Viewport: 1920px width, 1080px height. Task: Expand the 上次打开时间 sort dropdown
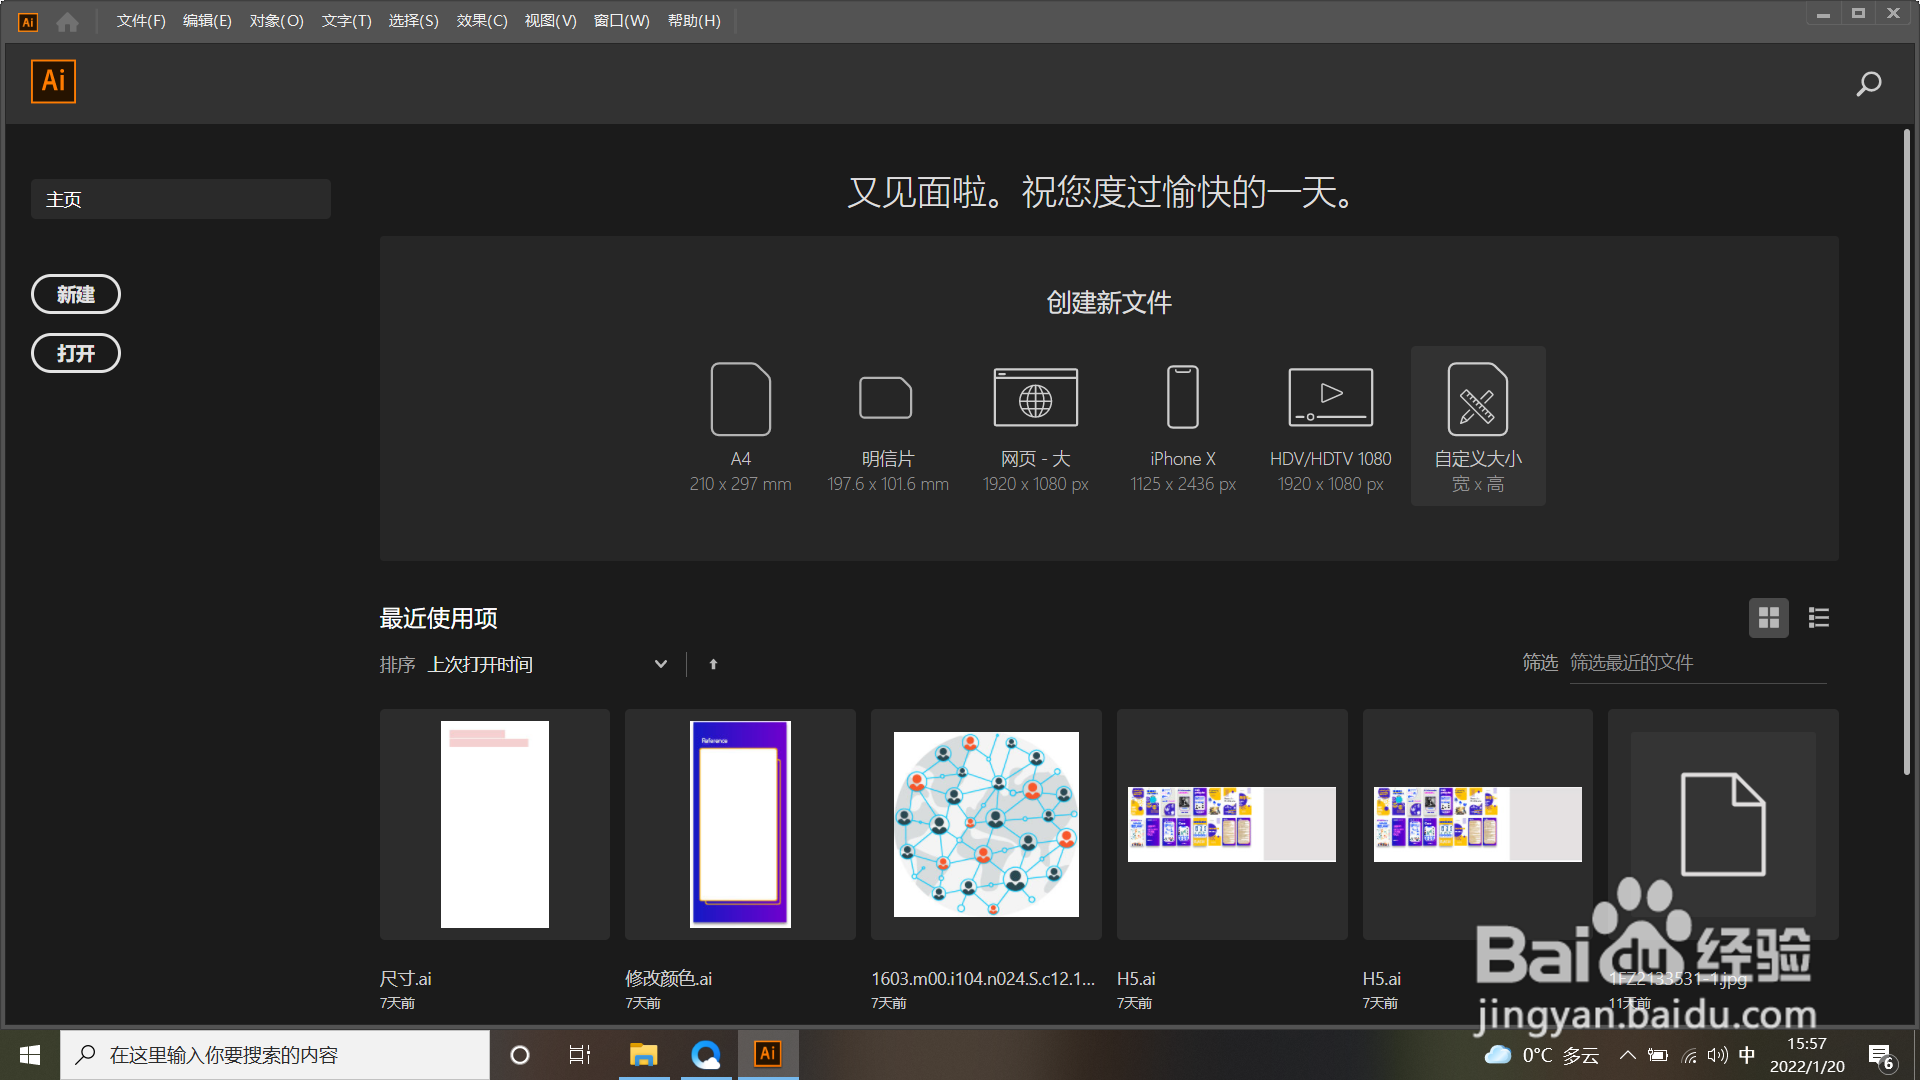pyautogui.click(x=660, y=664)
